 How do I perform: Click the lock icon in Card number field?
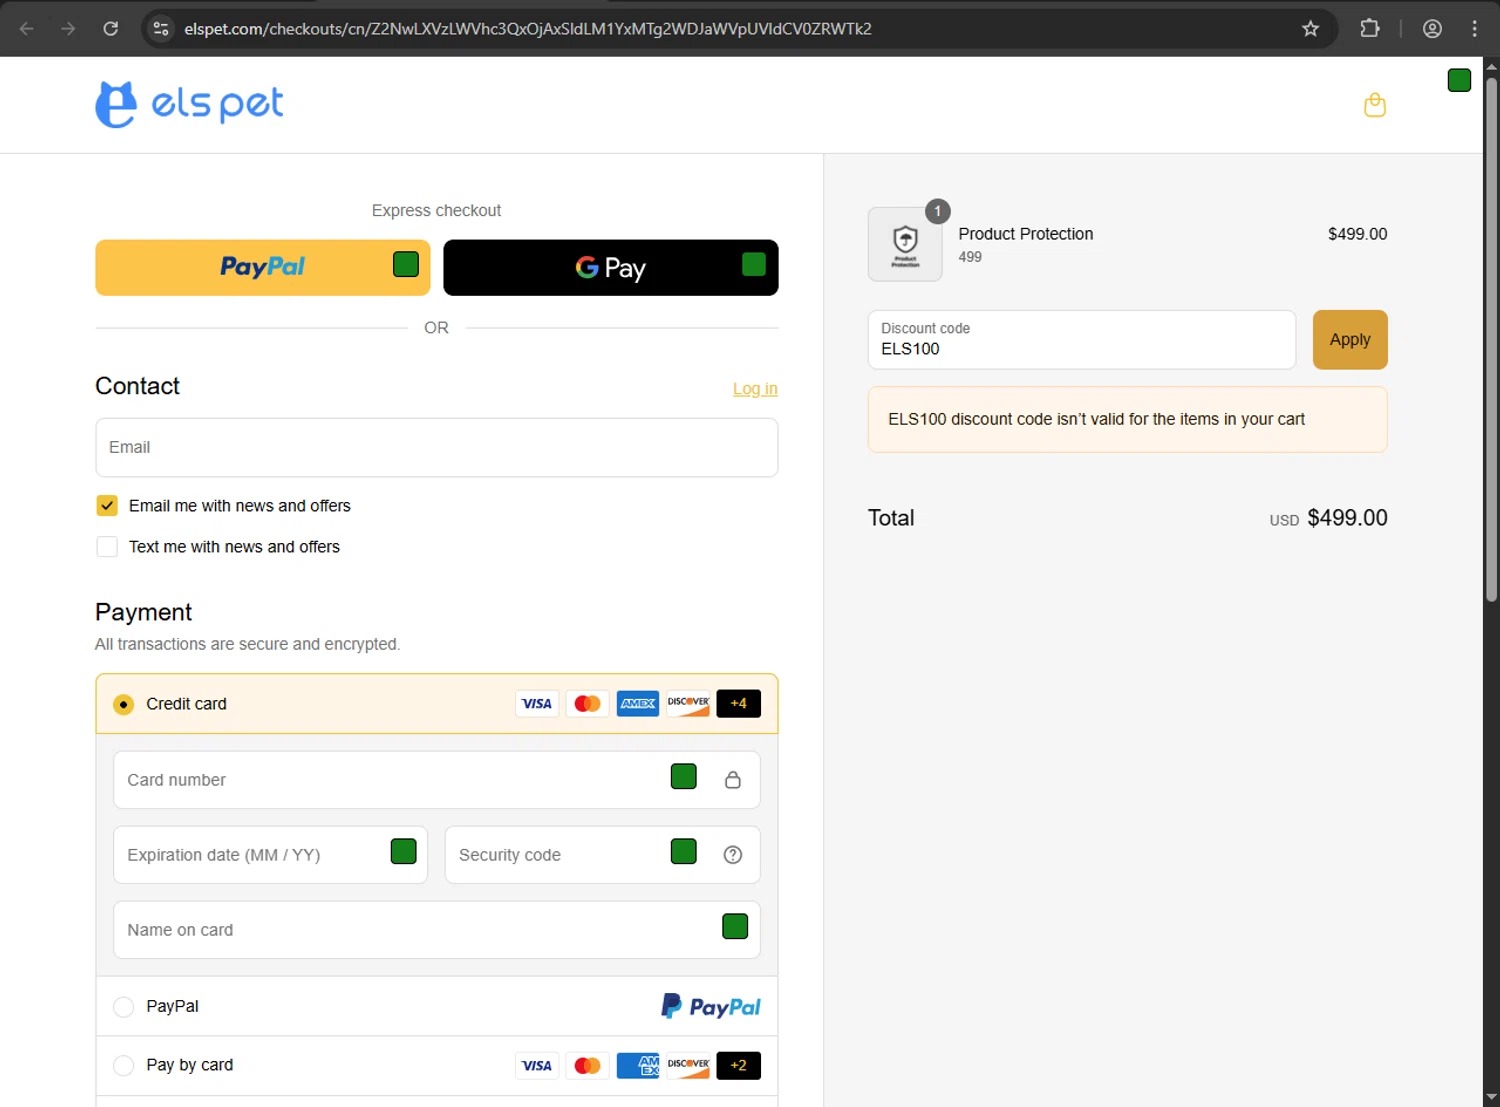(x=733, y=780)
